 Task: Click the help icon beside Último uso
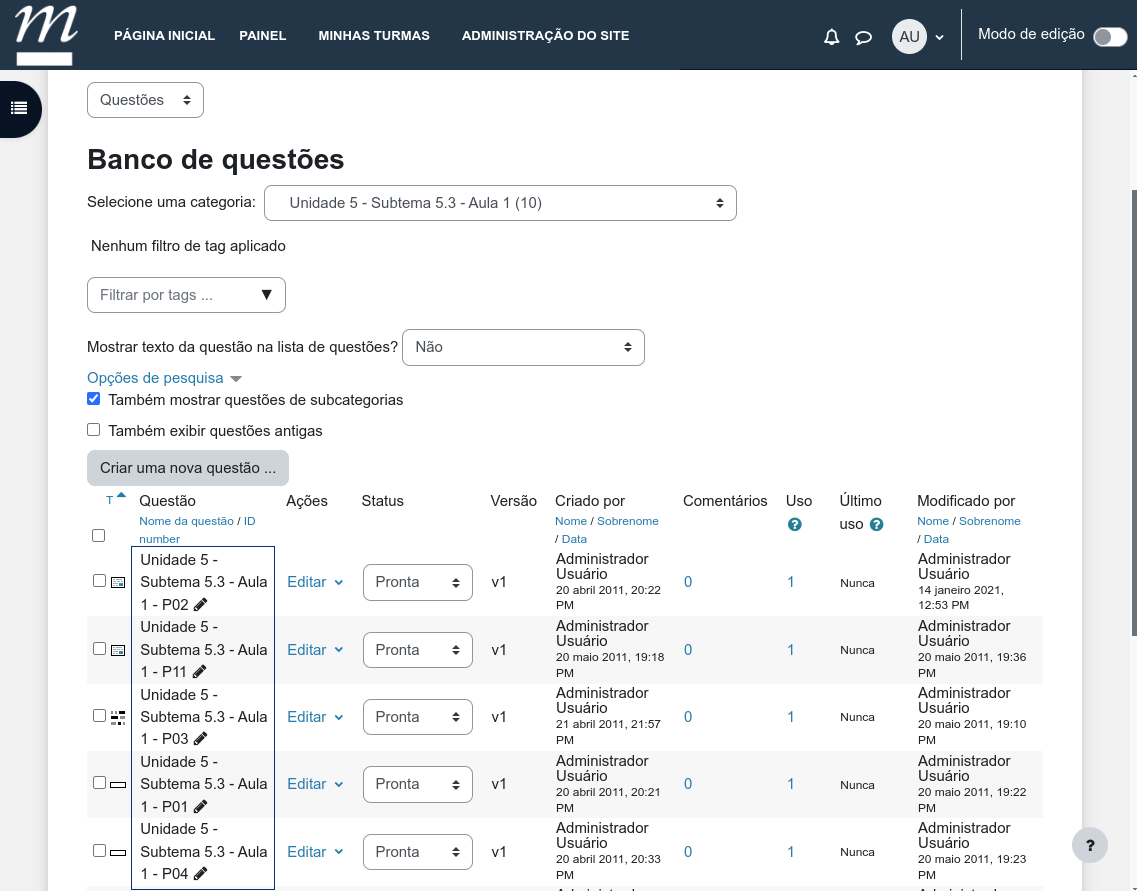coord(876,524)
